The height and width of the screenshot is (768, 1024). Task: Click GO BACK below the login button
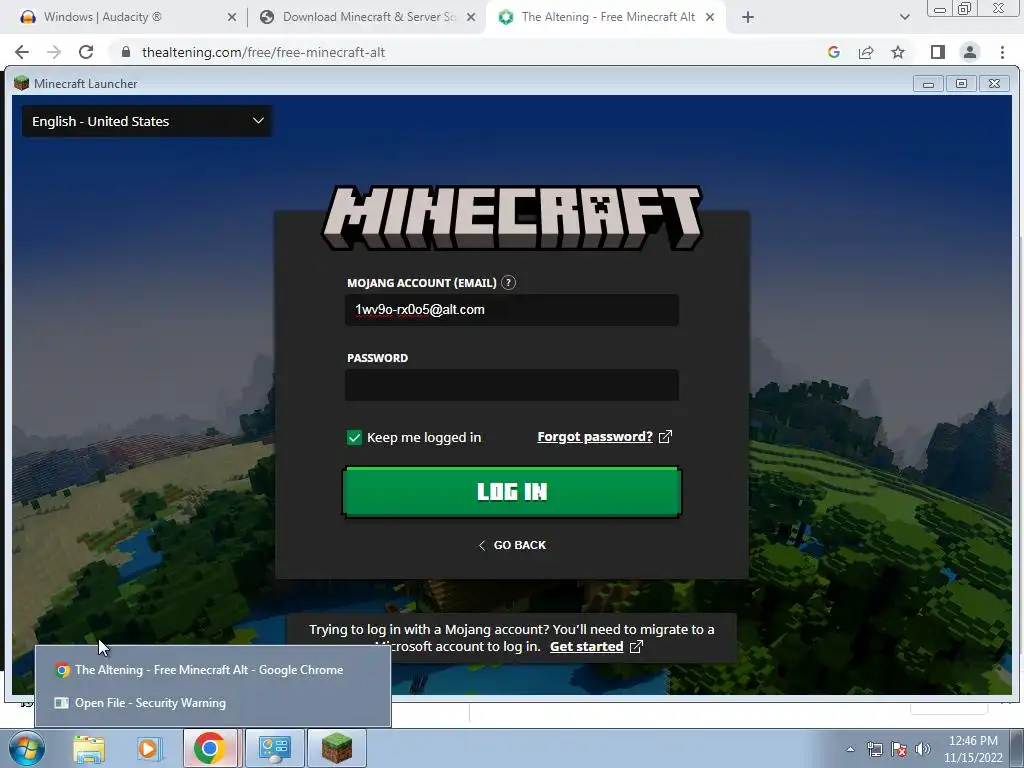click(x=512, y=545)
